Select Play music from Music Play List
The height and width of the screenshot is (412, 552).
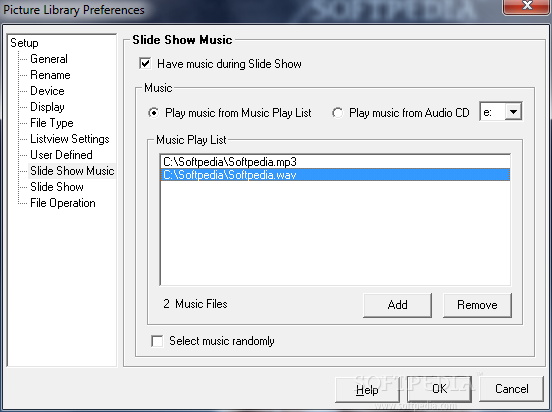pyautogui.click(x=153, y=113)
